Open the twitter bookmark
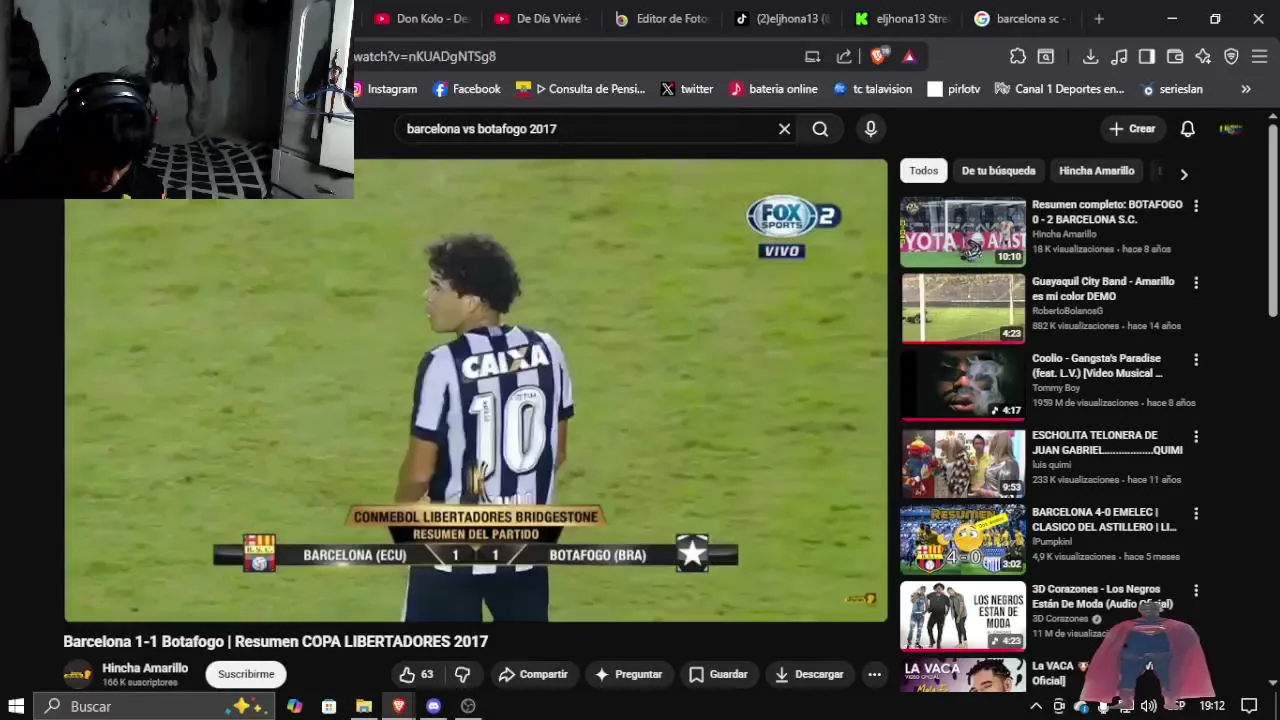Screen dimensions: 1280x720 pyautogui.click(x=687, y=89)
